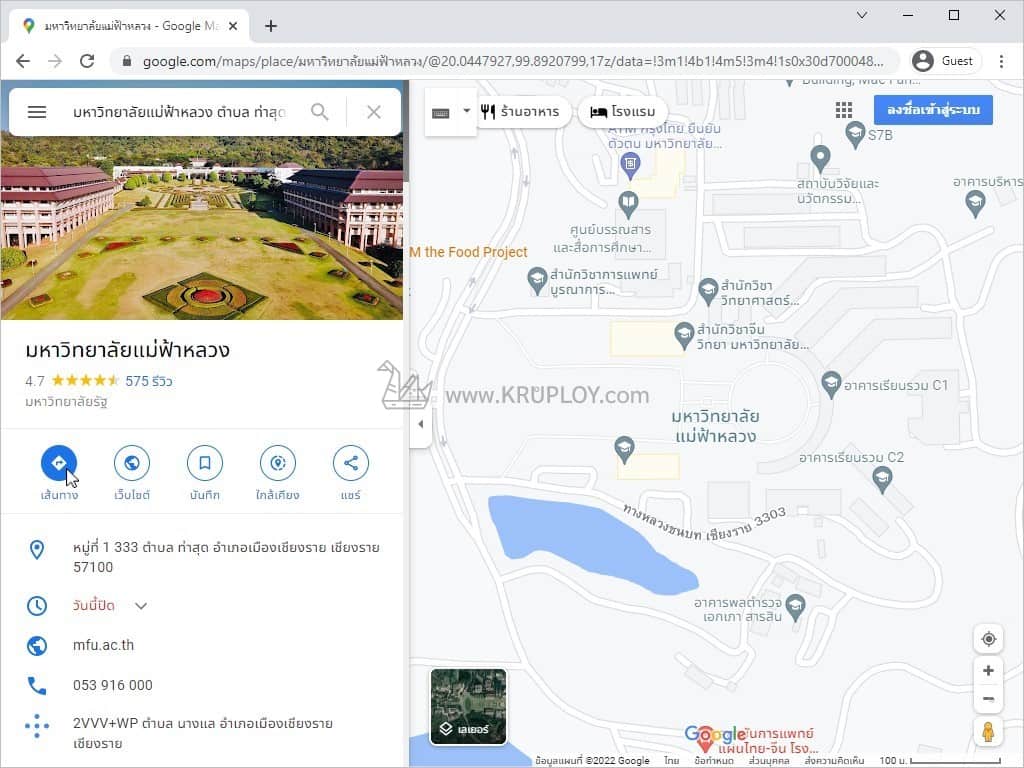Image resolution: width=1024 pixels, height=768 pixels.
Task: Copy the plus code 2VVV+WP
Action: click(202, 733)
